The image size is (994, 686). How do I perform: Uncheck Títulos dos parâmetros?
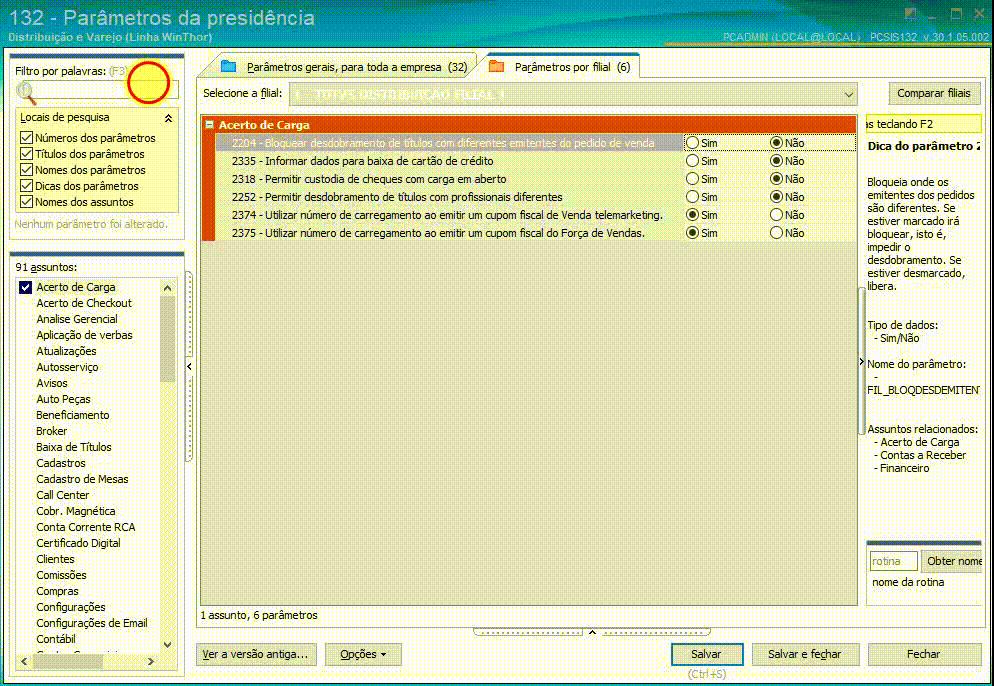click(26, 153)
